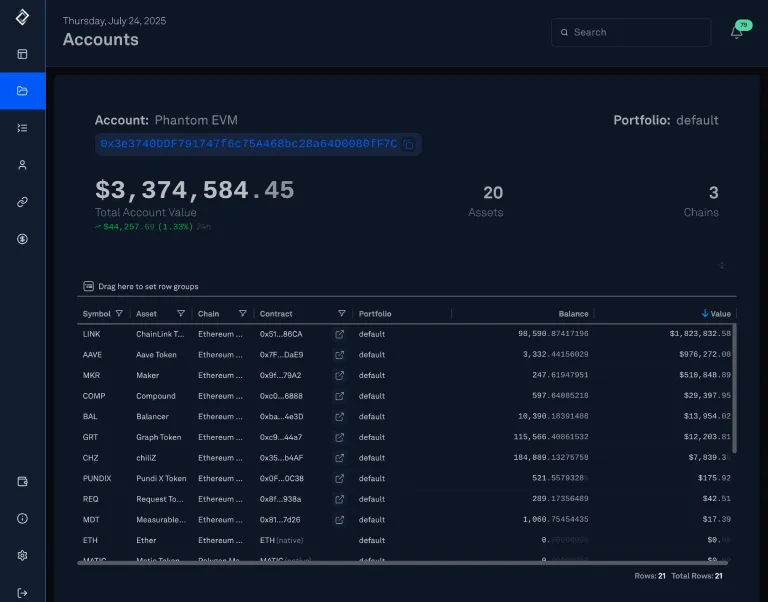Viewport: 768px width, 602px height.
Task: Open the notifications bell
Action: coord(736,32)
